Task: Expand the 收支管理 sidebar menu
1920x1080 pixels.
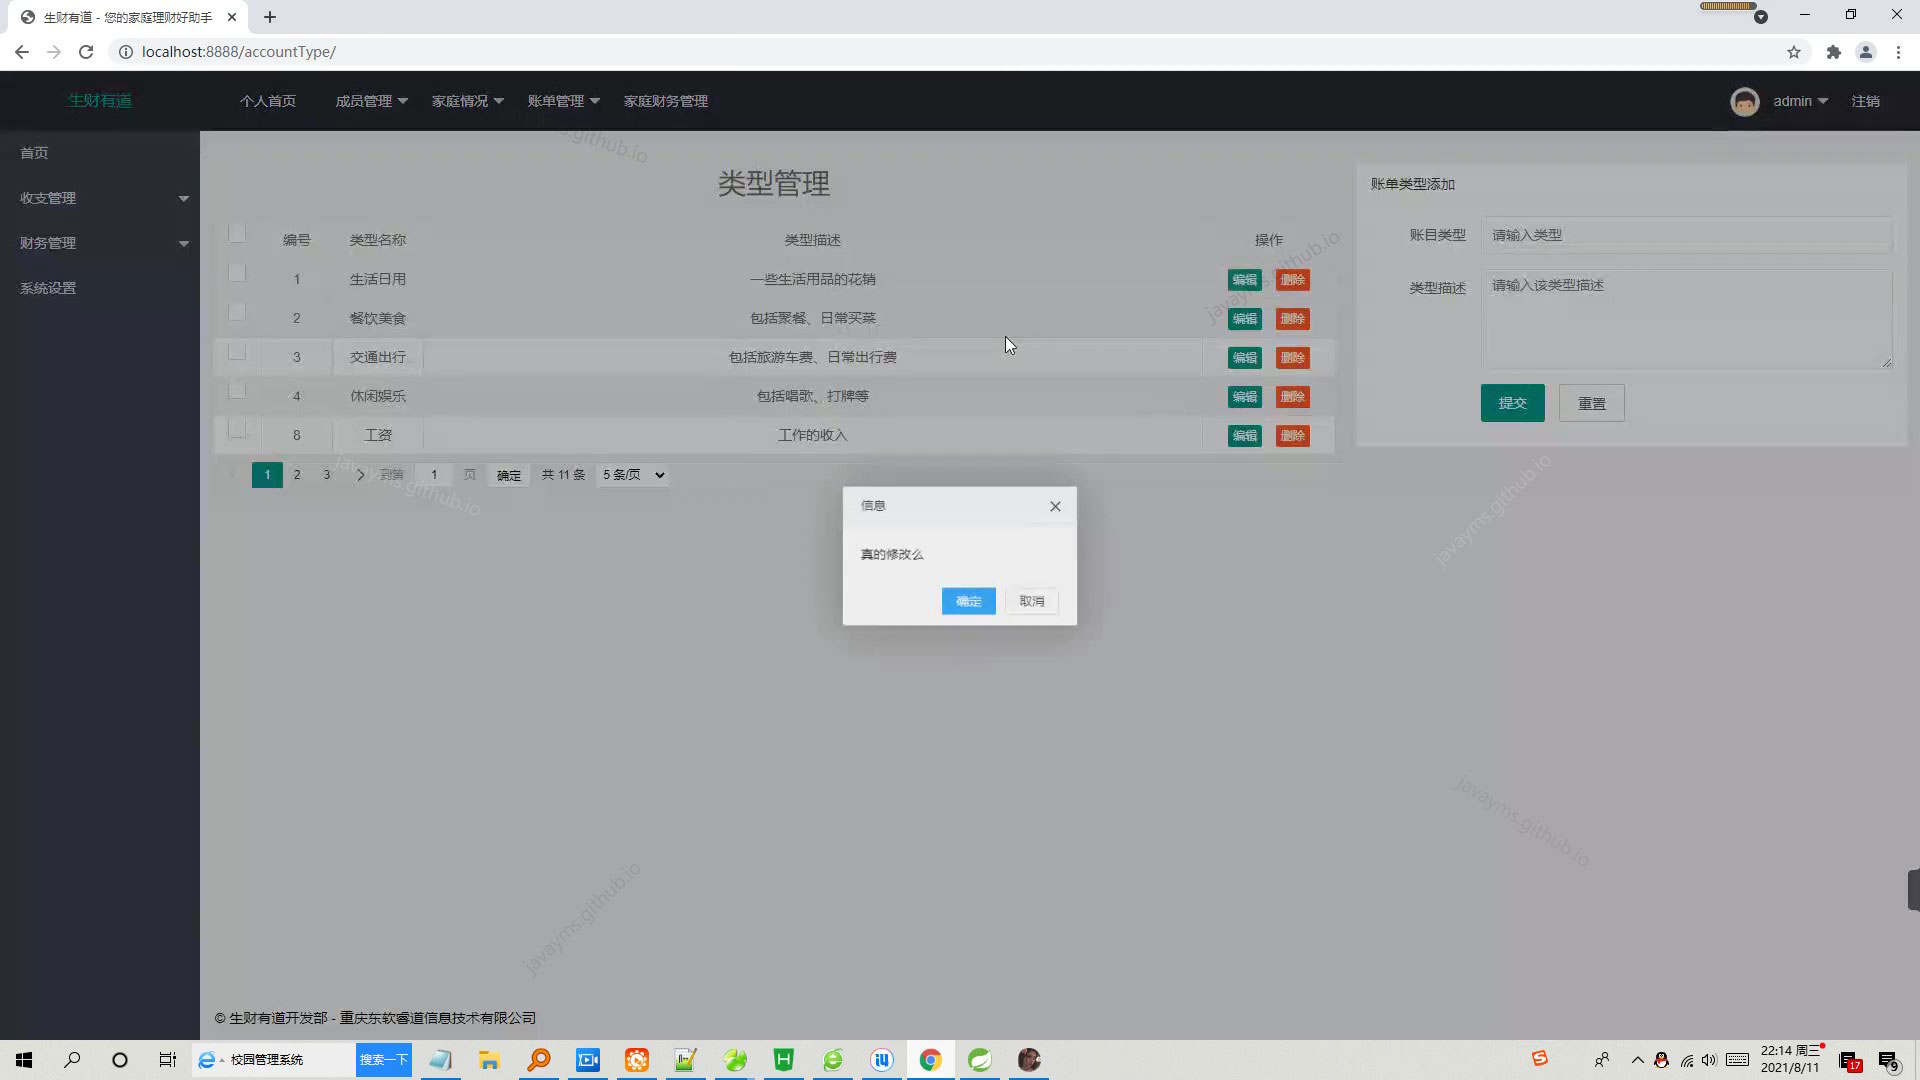Action: (x=100, y=198)
